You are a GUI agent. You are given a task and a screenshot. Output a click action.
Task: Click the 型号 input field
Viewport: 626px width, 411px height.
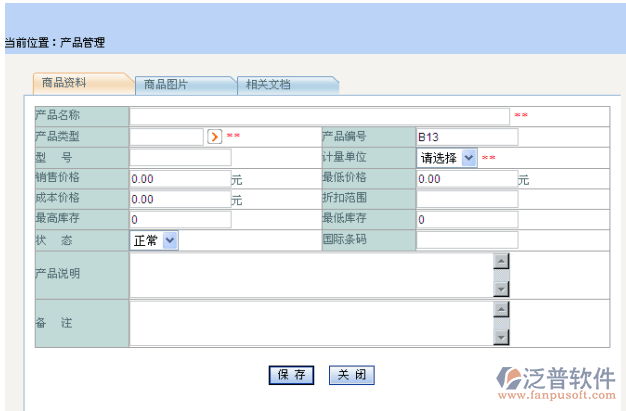(x=180, y=158)
